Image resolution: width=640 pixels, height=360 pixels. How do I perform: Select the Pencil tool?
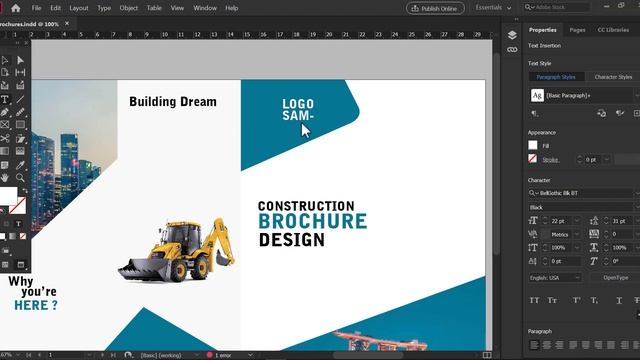(x=20, y=112)
